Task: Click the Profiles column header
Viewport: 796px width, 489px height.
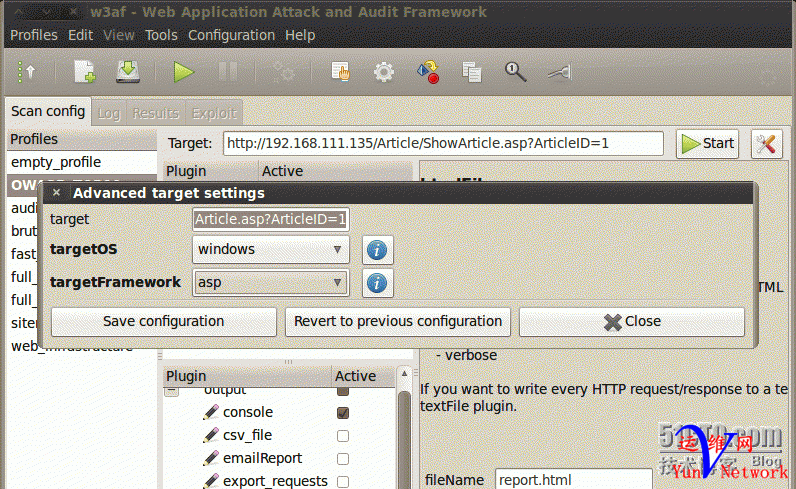Action: (x=81, y=139)
